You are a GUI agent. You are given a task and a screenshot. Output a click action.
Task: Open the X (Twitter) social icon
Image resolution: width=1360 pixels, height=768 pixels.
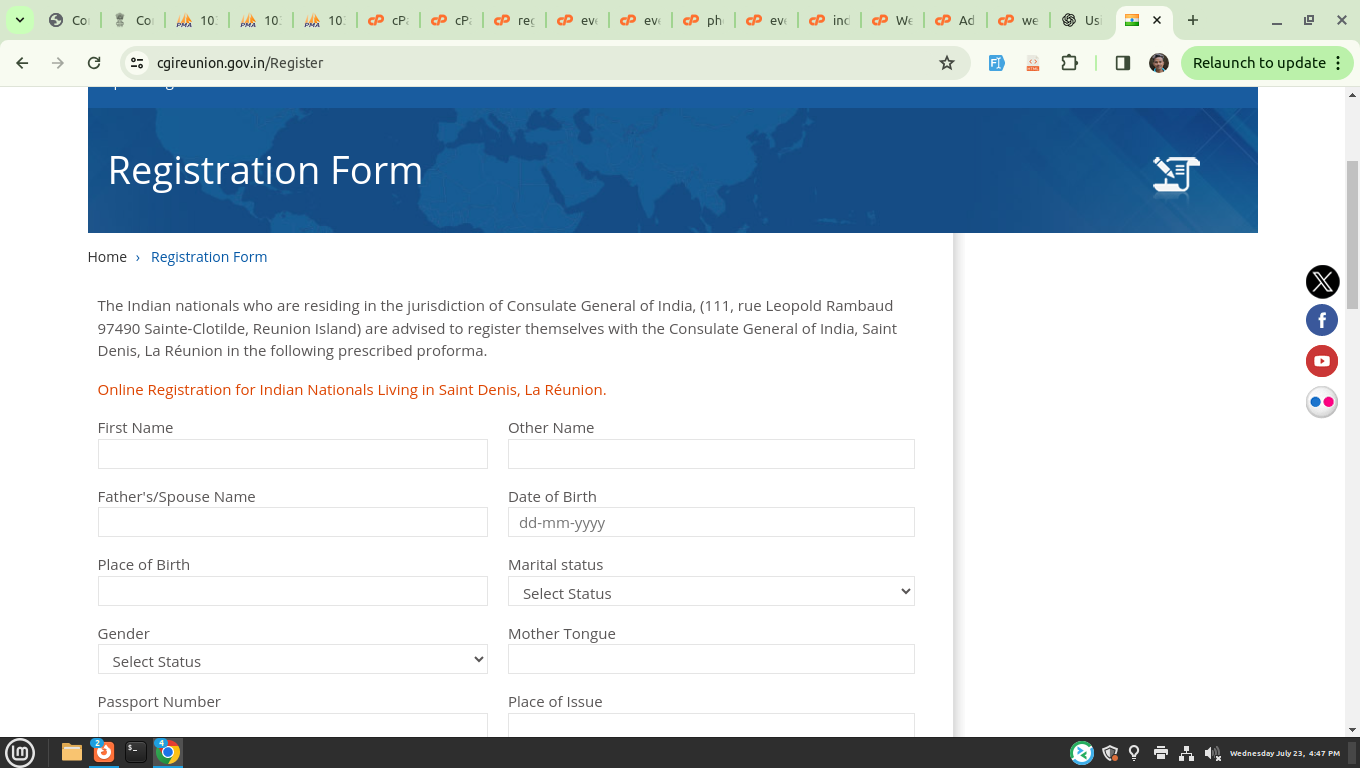[x=1322, y=282]
